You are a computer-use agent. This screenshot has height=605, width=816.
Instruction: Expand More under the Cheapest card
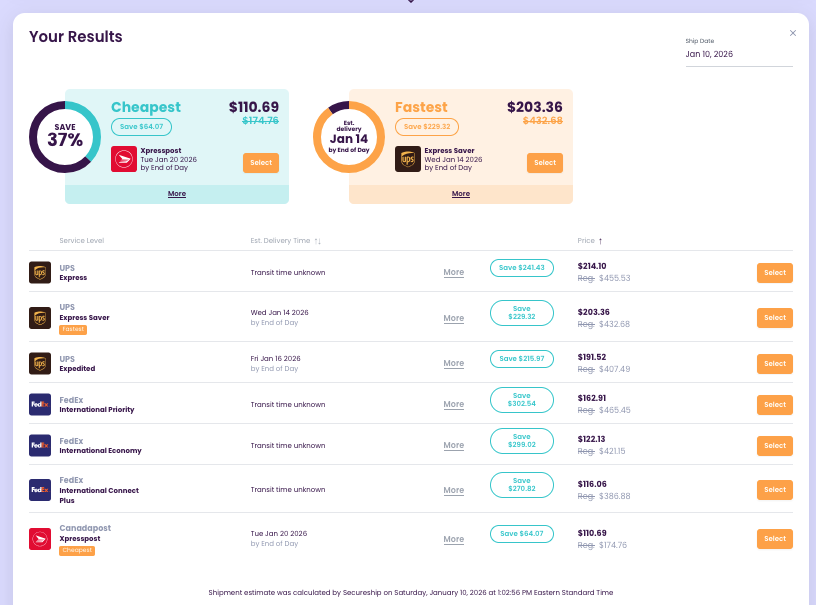click(176, 192)
